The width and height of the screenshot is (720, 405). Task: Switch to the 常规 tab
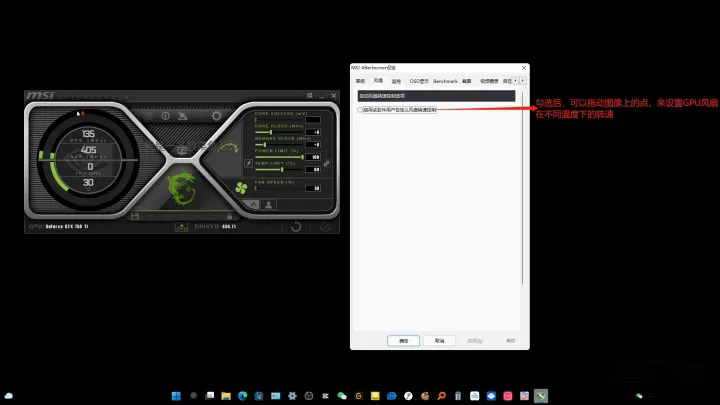click(x=360, y=81)
